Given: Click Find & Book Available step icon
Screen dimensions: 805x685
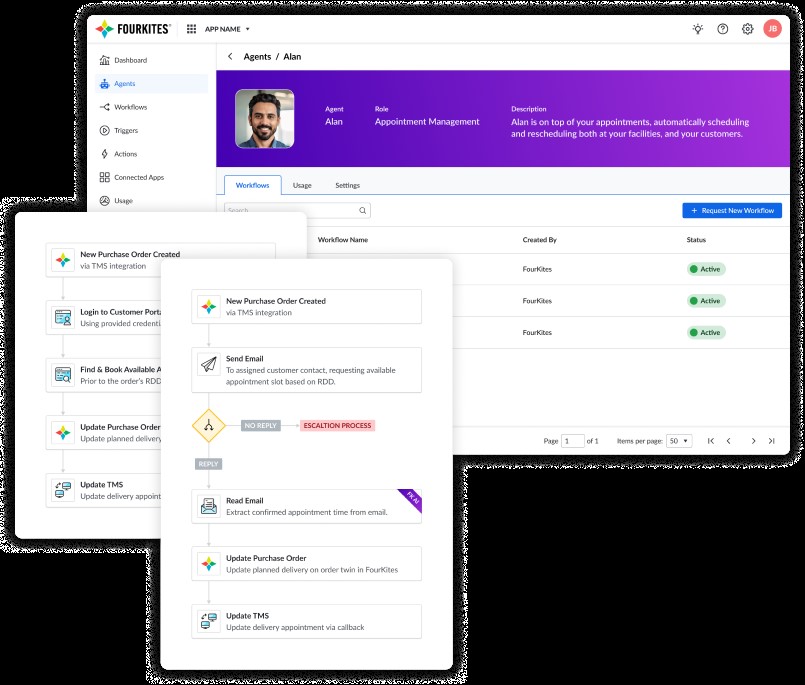Looking at the screenshot, I should pos(63,375).
